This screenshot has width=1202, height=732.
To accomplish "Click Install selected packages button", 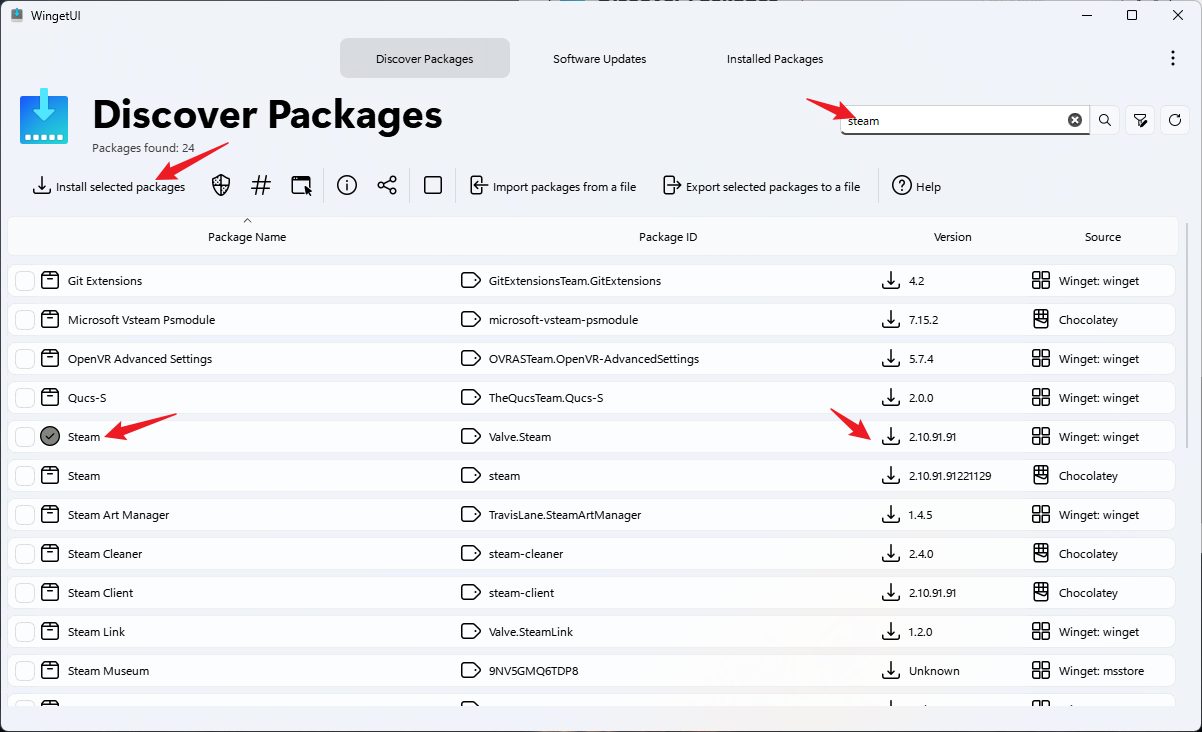I will click(109, 187).
